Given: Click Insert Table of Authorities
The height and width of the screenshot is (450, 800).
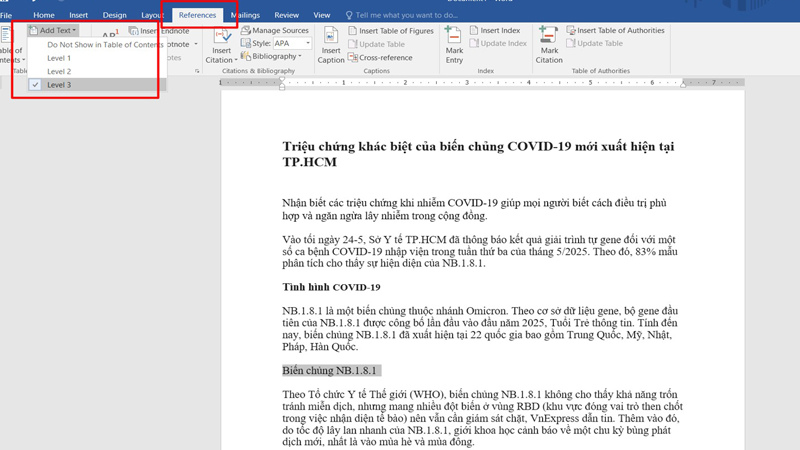Looking at the screenshot, I should click(x=615, y=31).
